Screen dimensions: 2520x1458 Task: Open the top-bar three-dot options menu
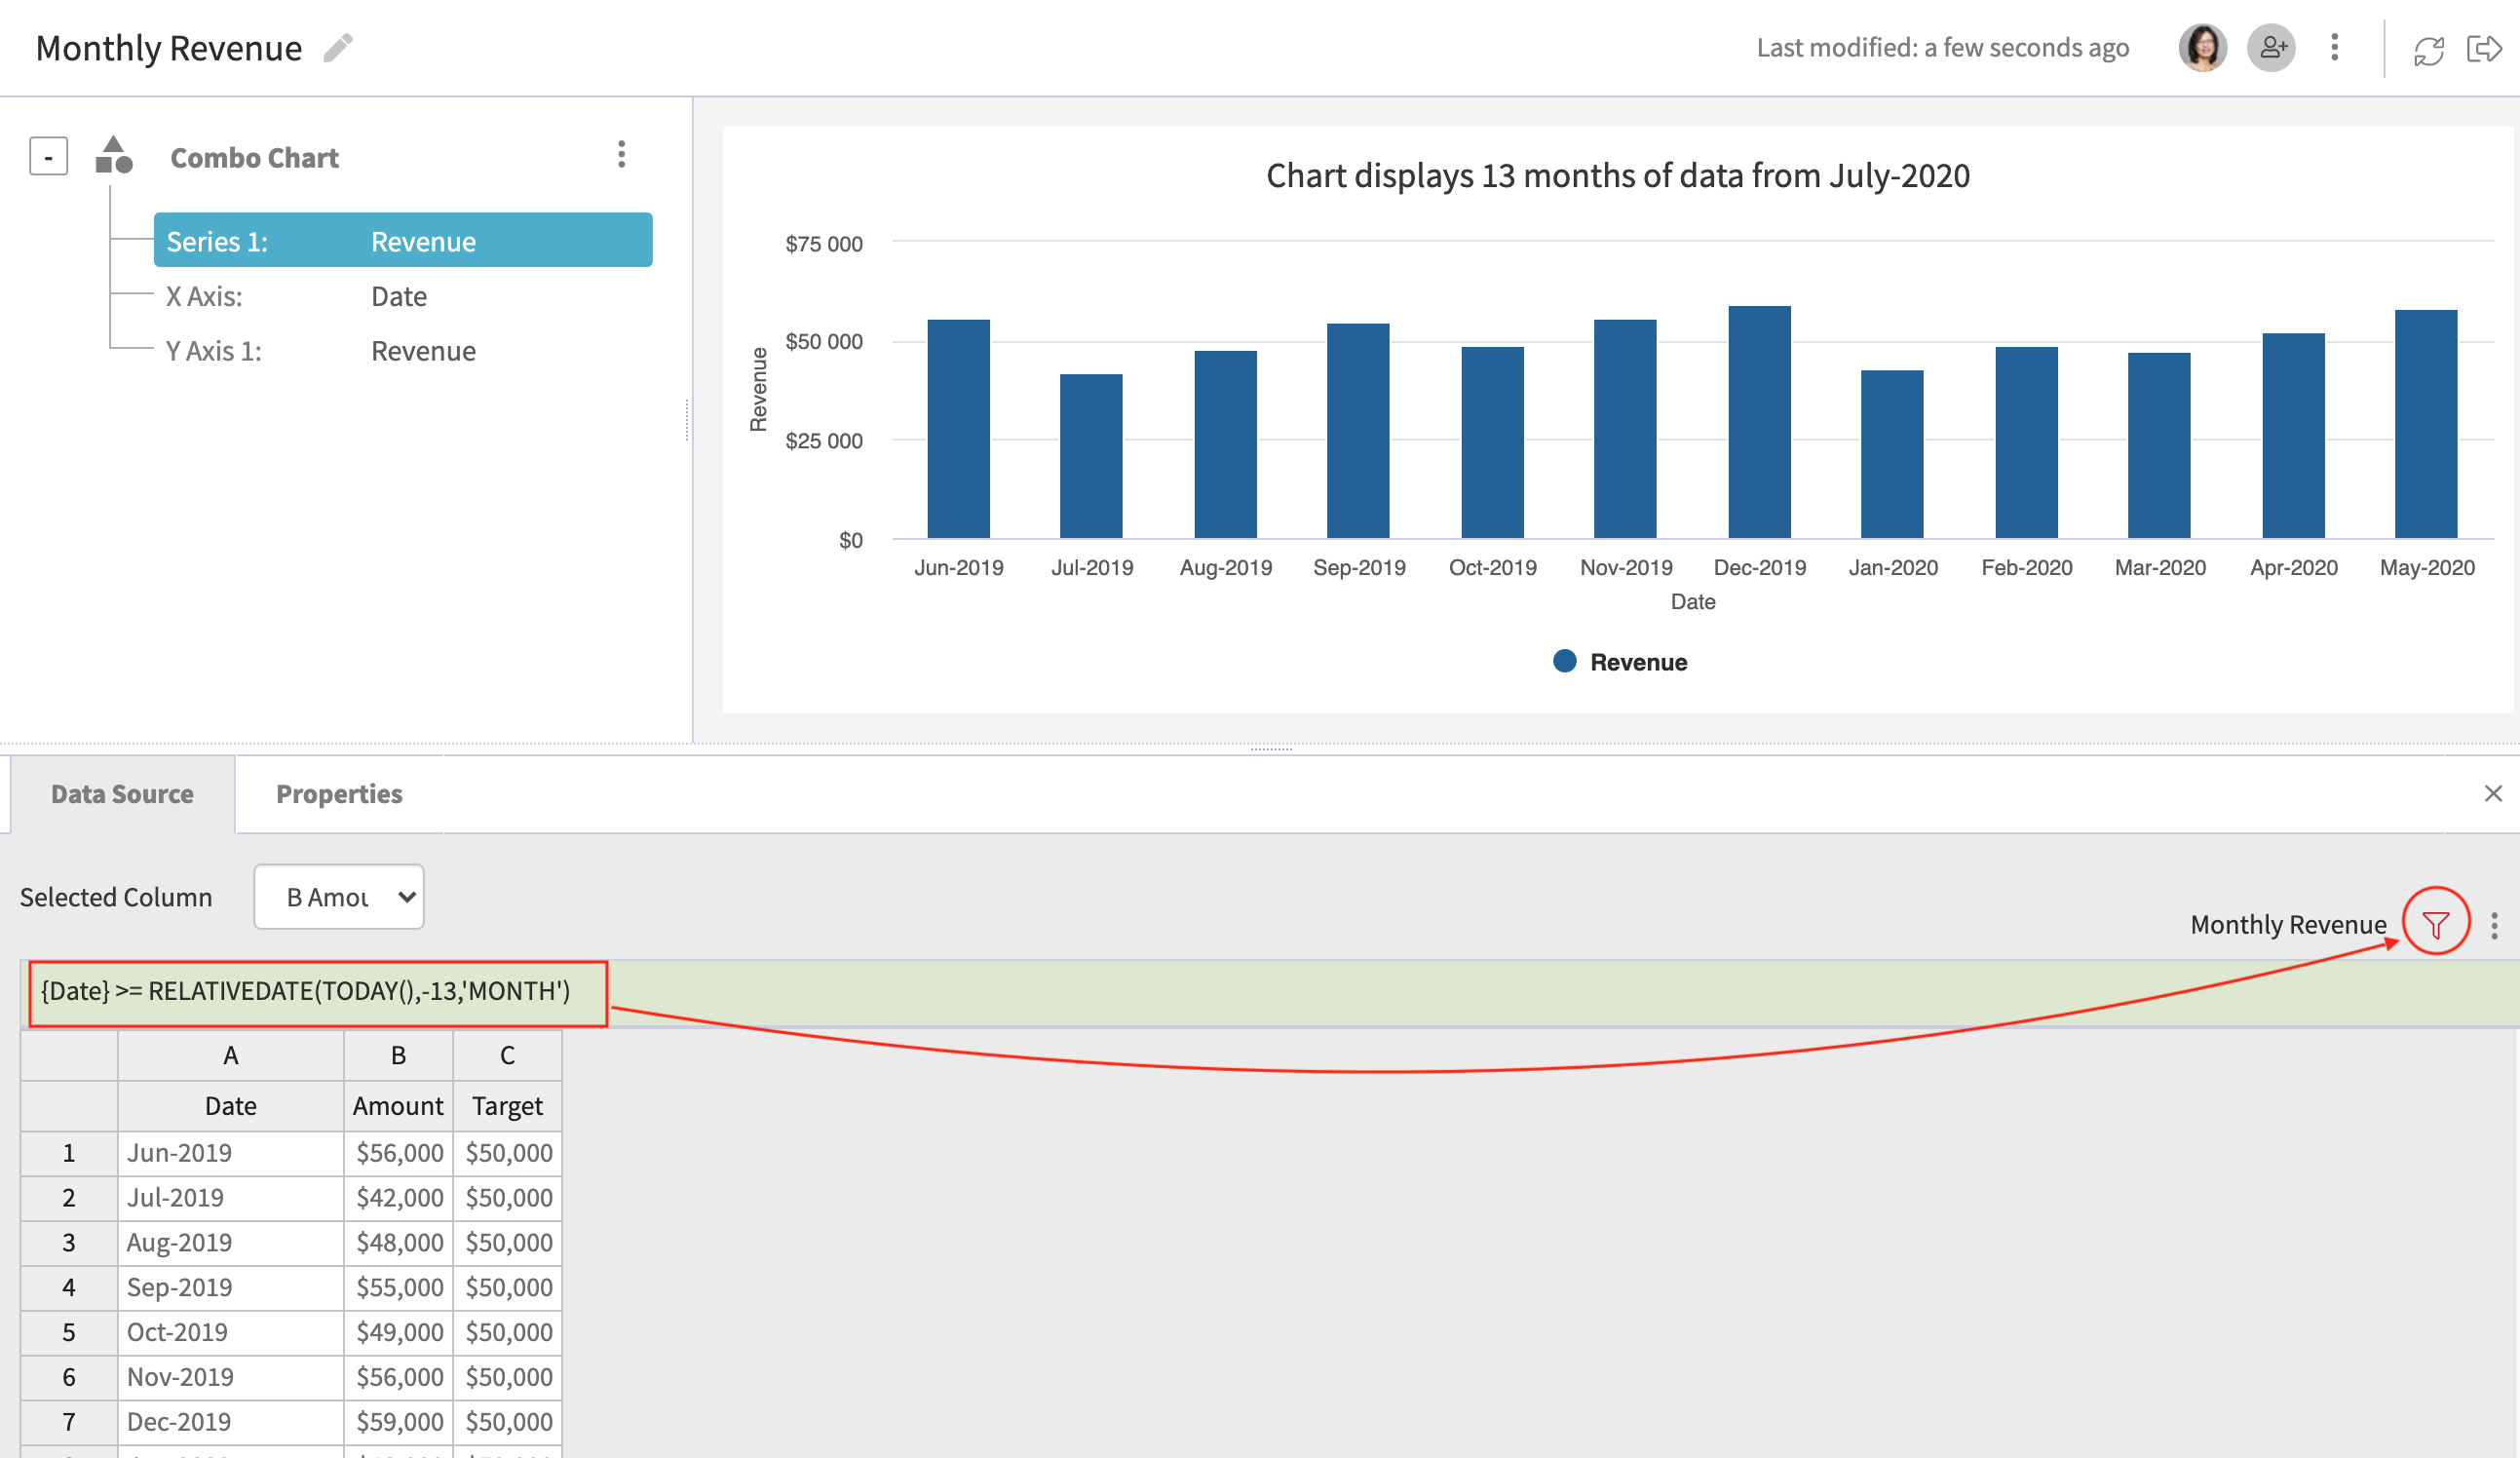2334,47
